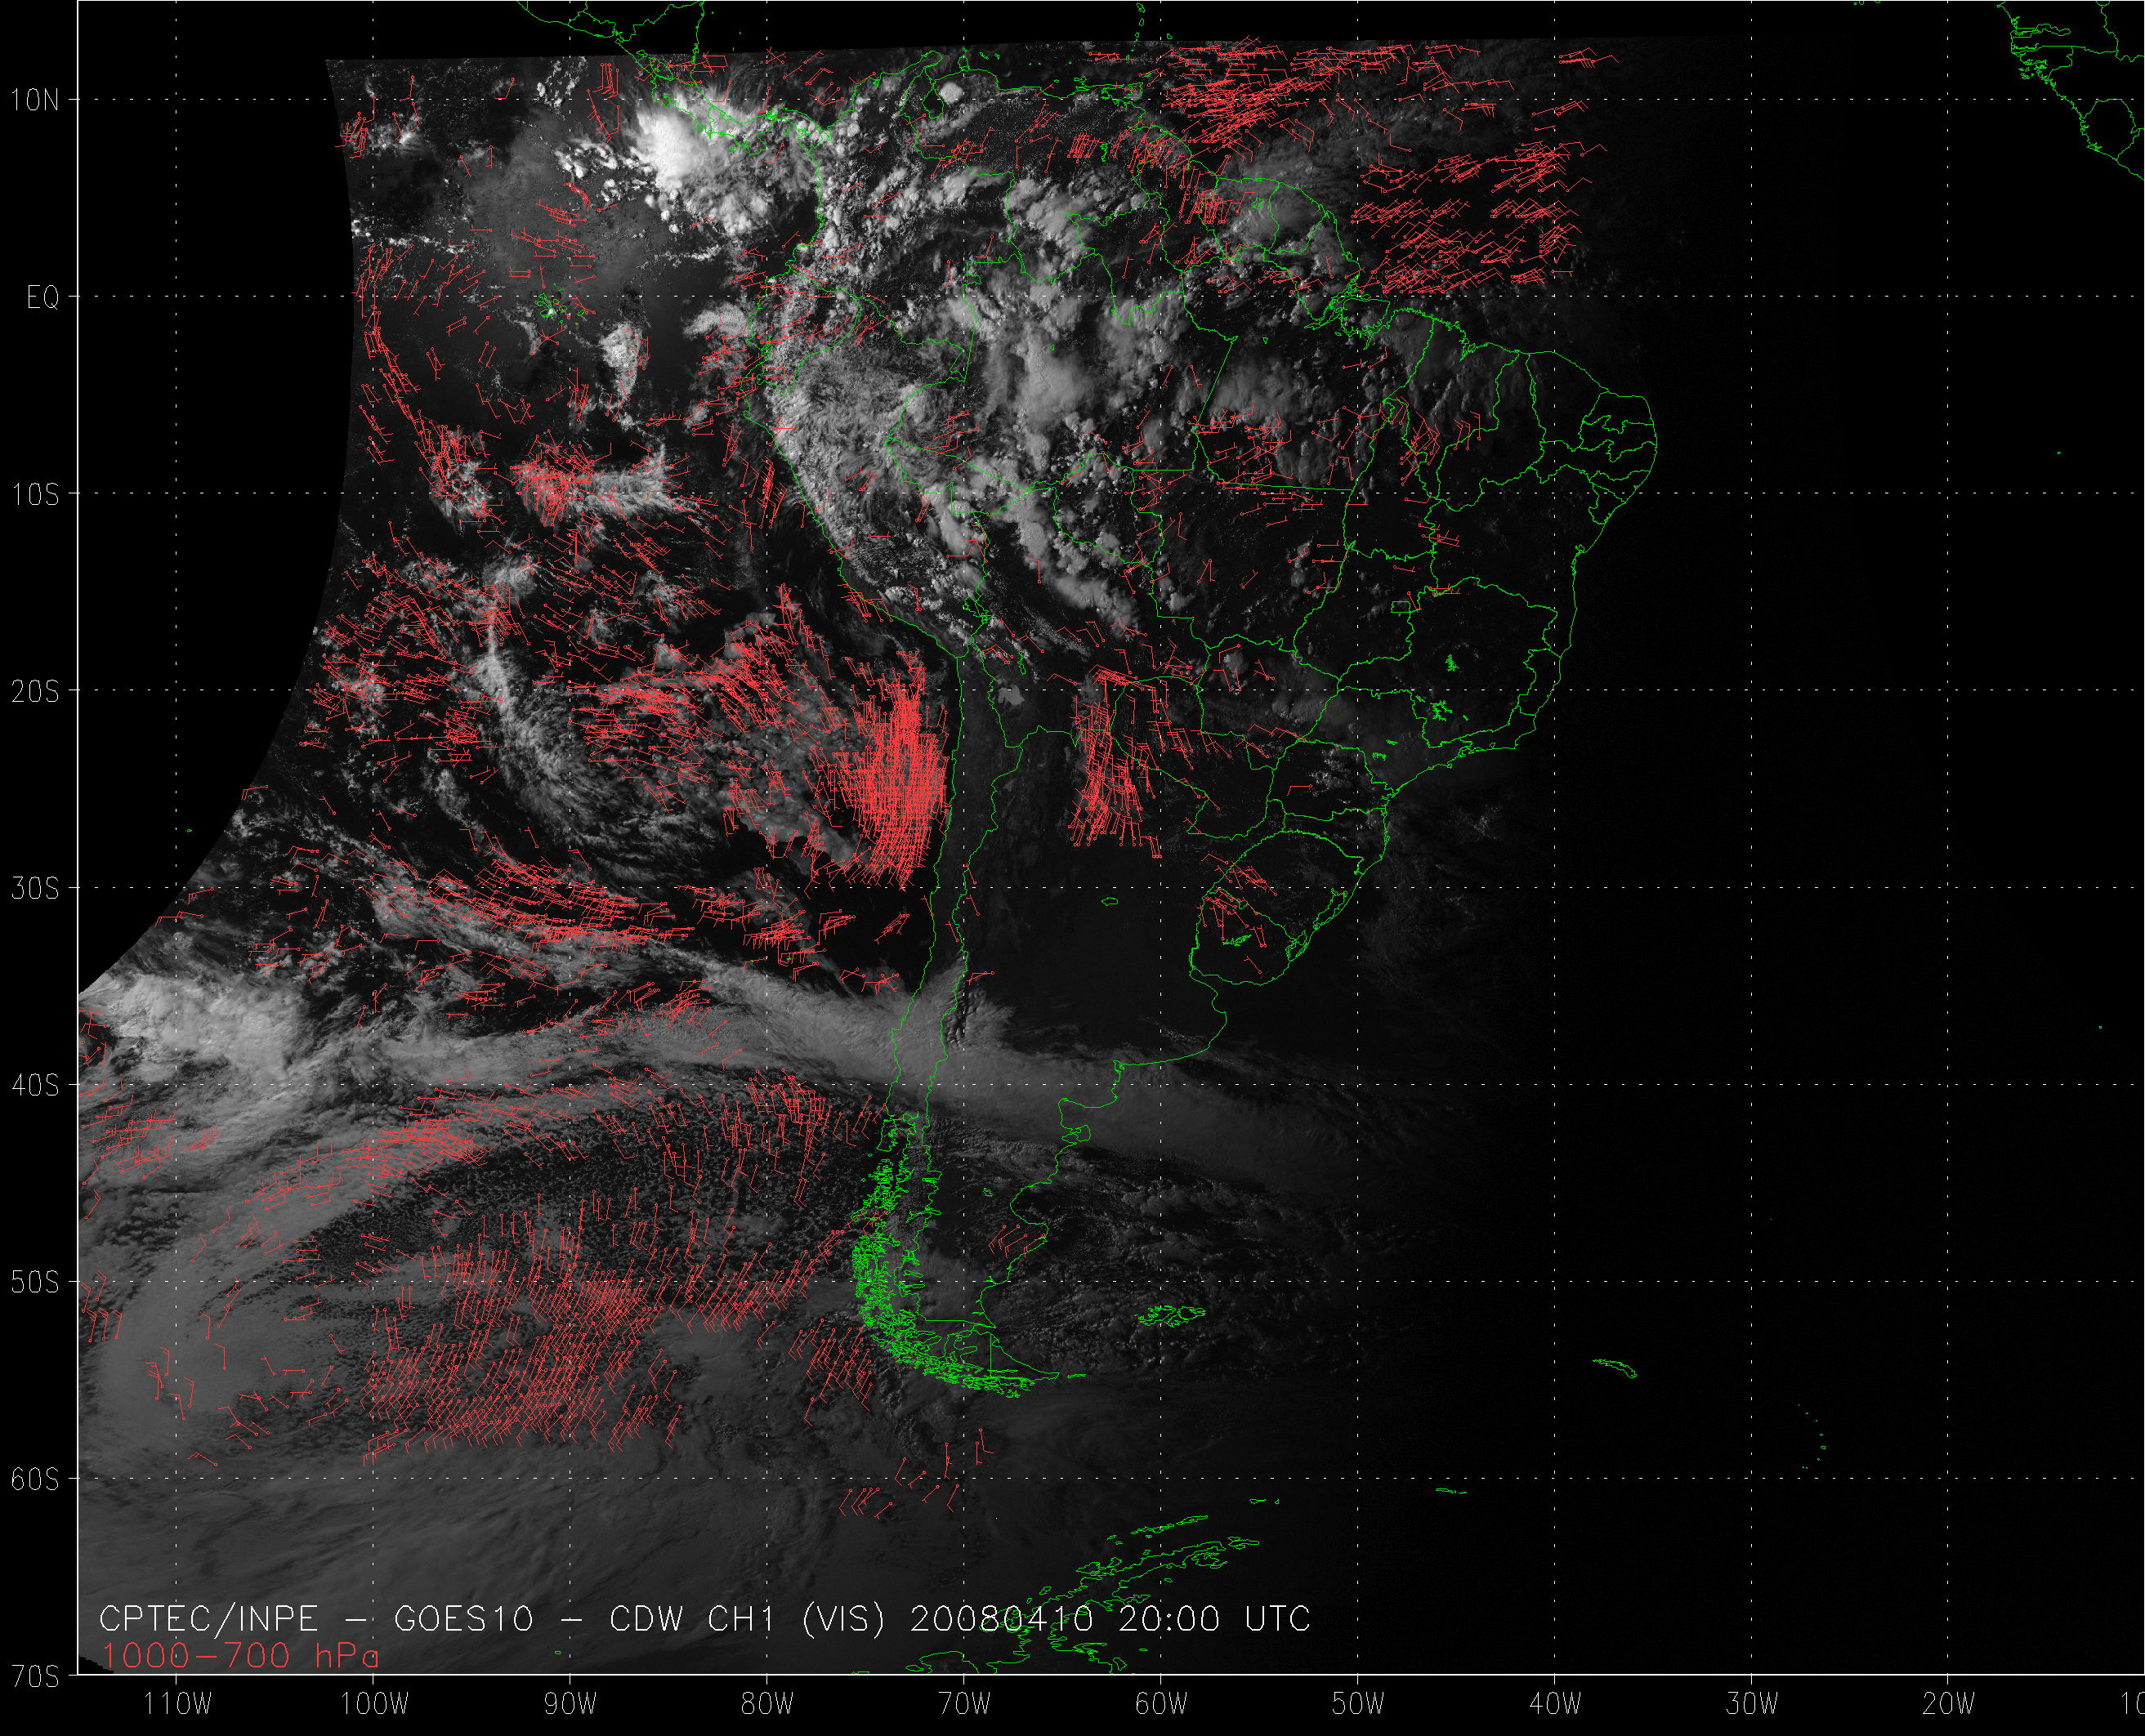The width and height of the screenshot is (2145, 1736).
Task: Select the 30S latitude label
Action: pyautogui.click(x=35, y=889)
